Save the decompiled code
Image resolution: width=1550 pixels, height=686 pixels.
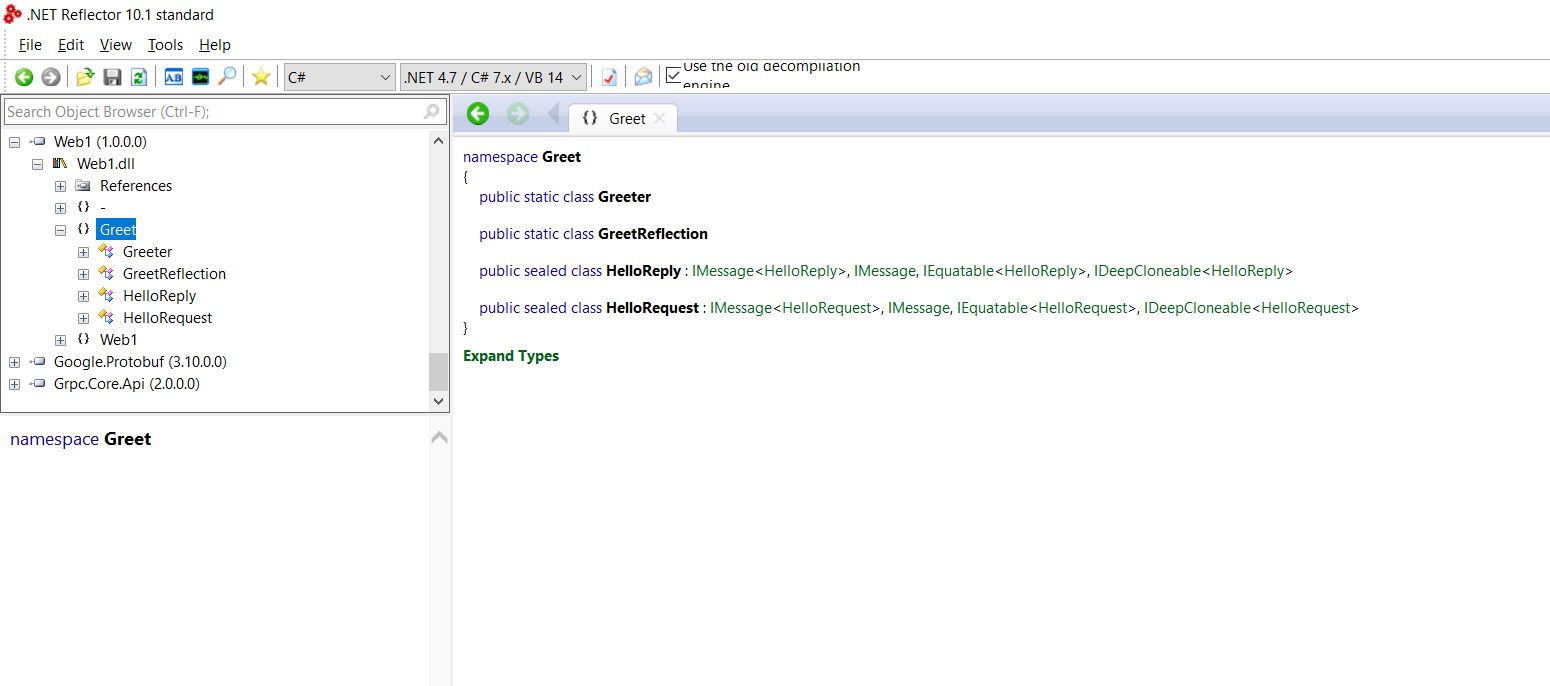point(112,76)
